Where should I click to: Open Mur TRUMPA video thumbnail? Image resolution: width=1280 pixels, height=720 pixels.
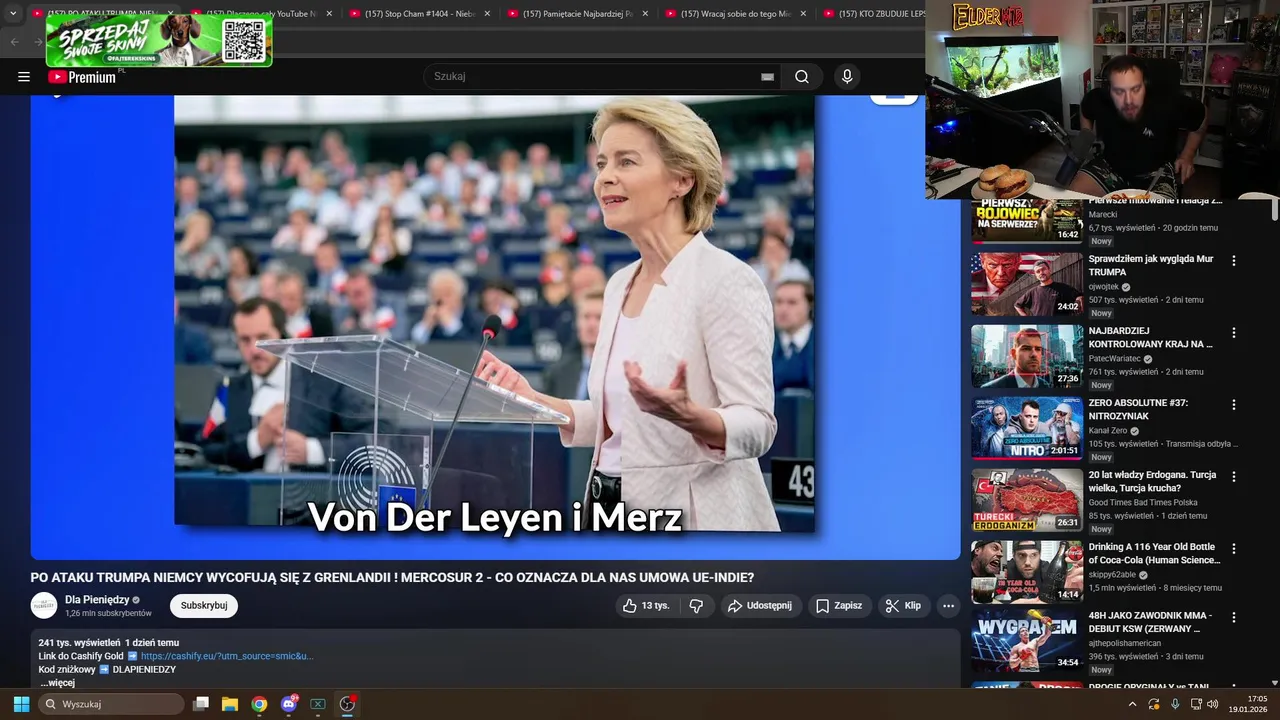pos(1027,284)
